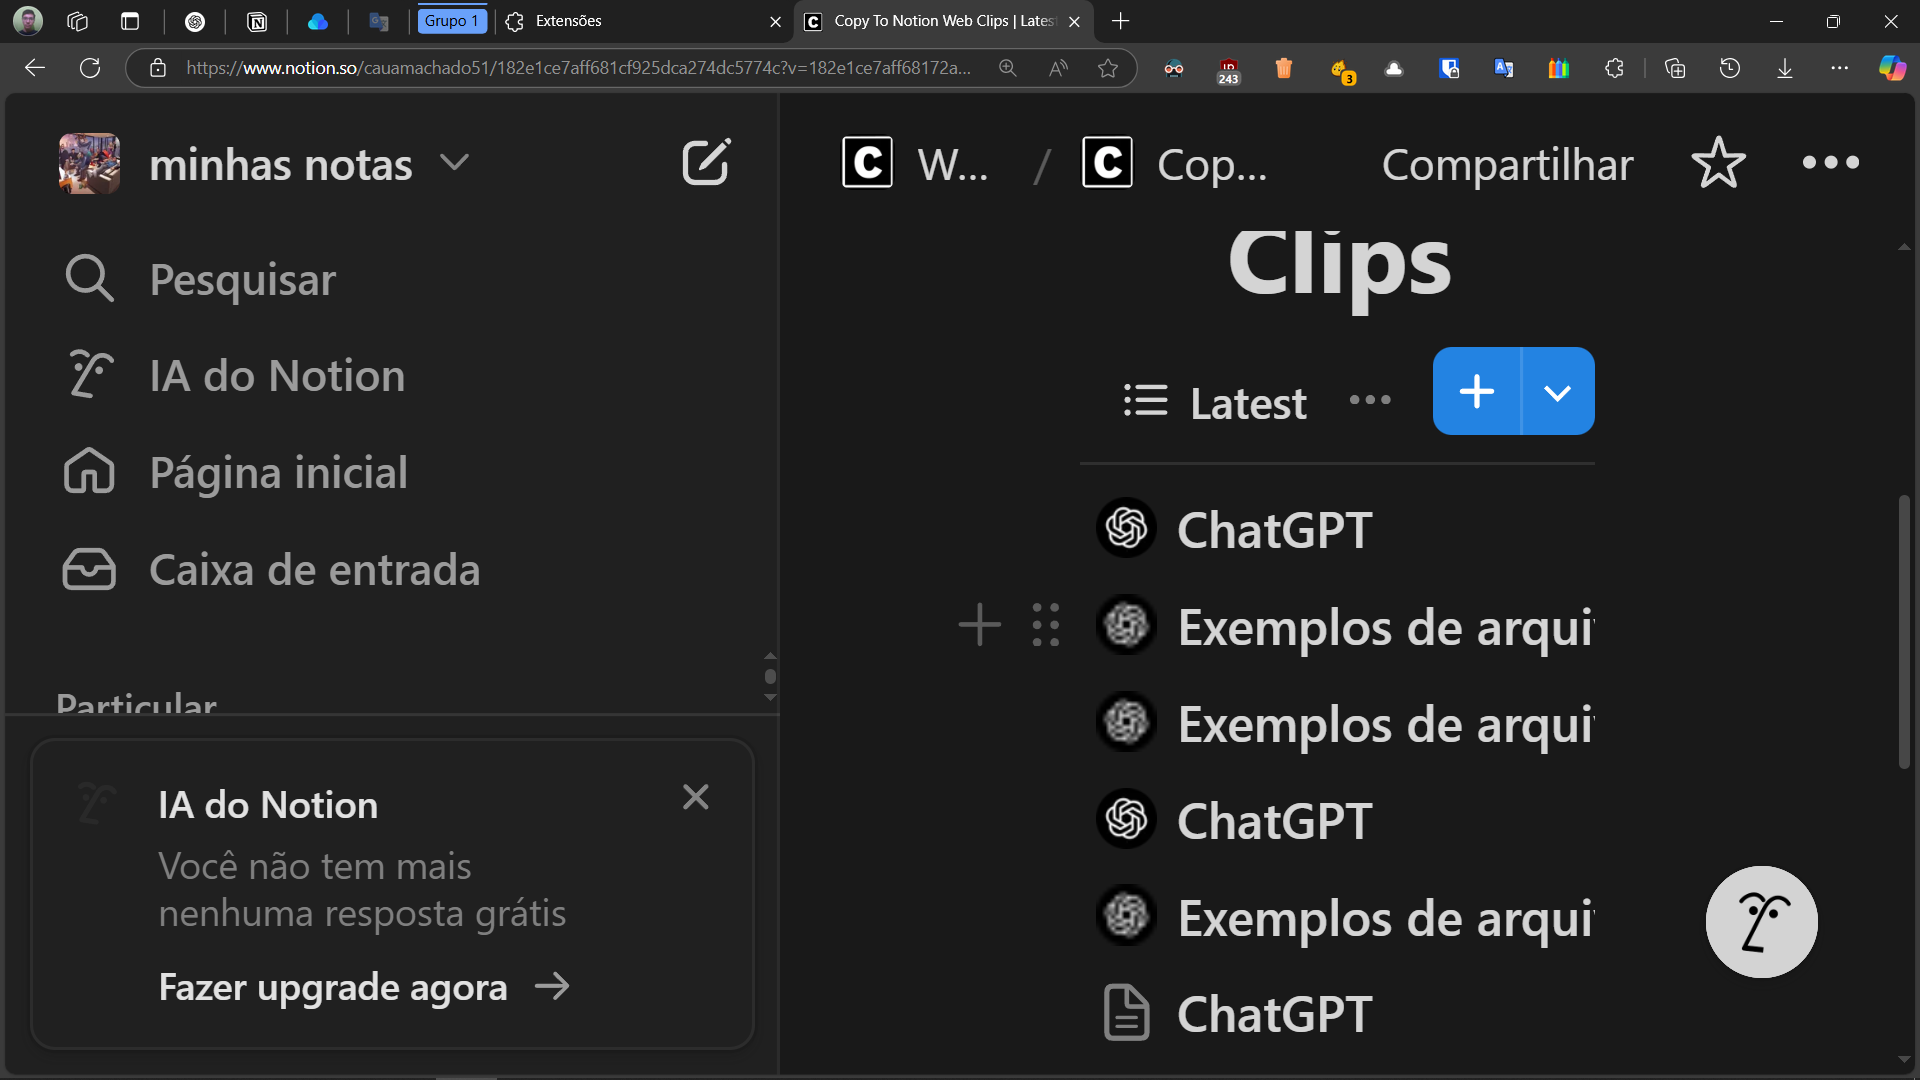Screen dimensions: 1920x1080
Task: Open browser settings ellipsis menu
Action: tap(1839, 68)
